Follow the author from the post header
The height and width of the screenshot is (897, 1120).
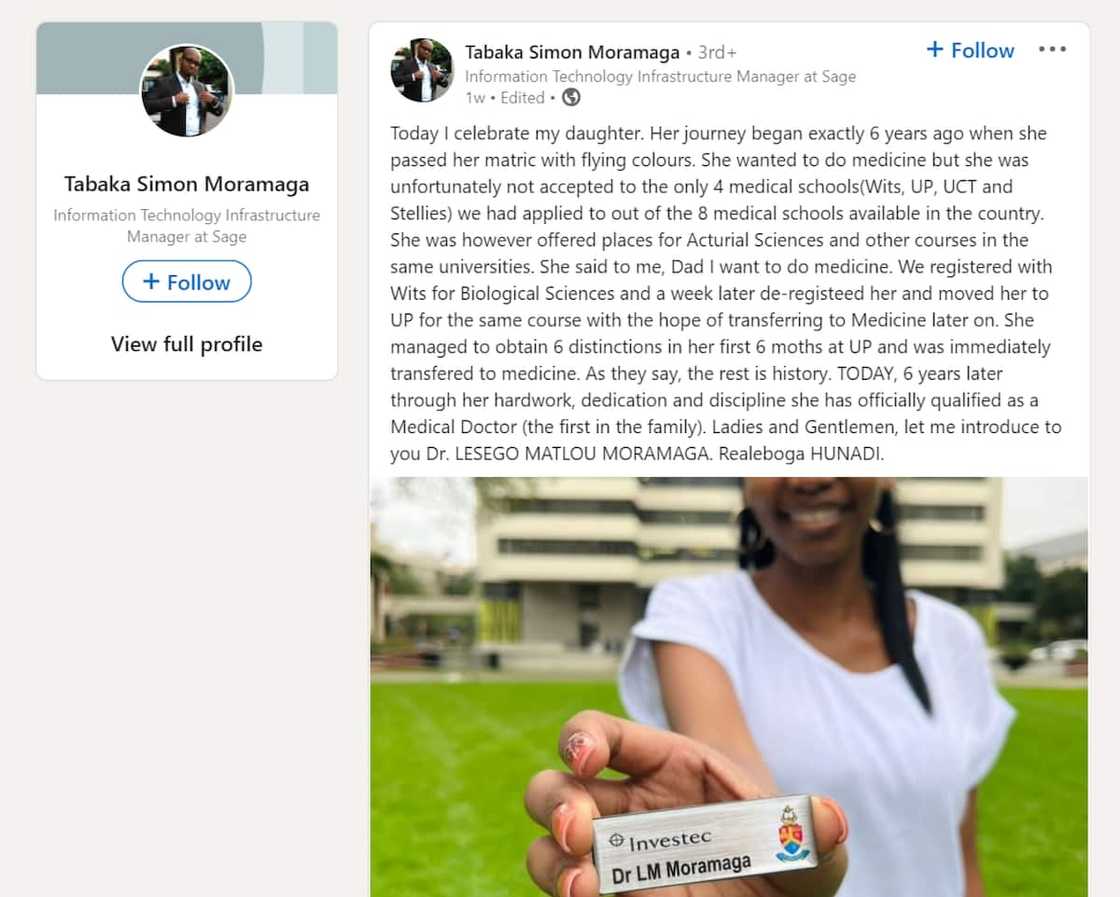pos(970,50)
